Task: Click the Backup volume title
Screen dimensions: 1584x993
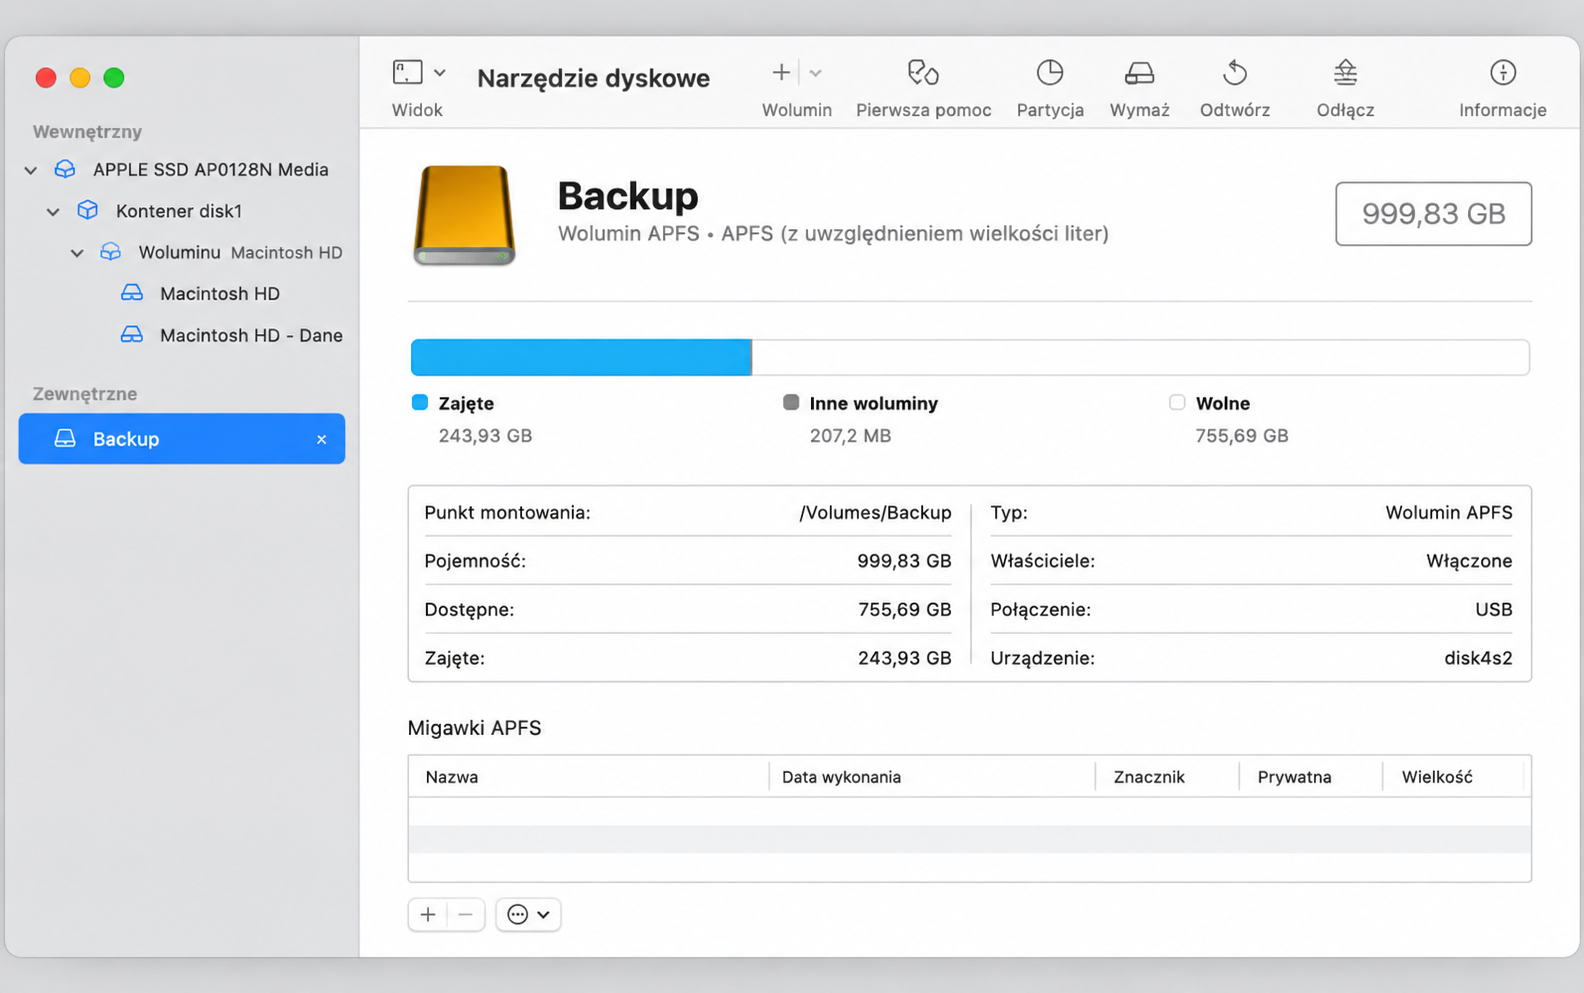Action: [x=627, y=195]
